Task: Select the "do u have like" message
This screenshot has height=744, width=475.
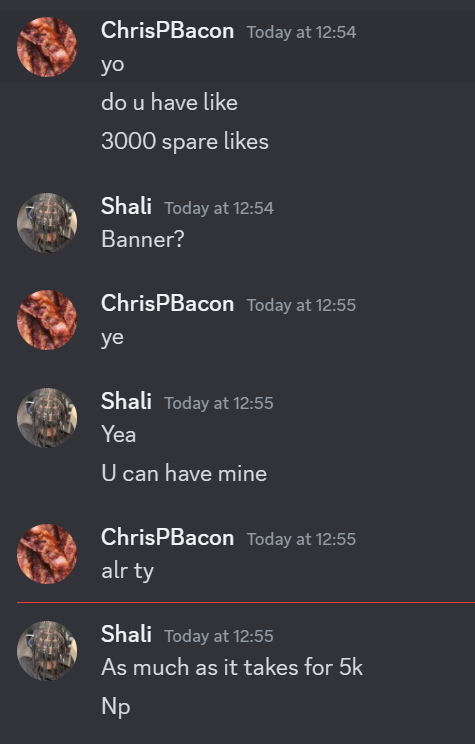Action: [x=169, y=102]
